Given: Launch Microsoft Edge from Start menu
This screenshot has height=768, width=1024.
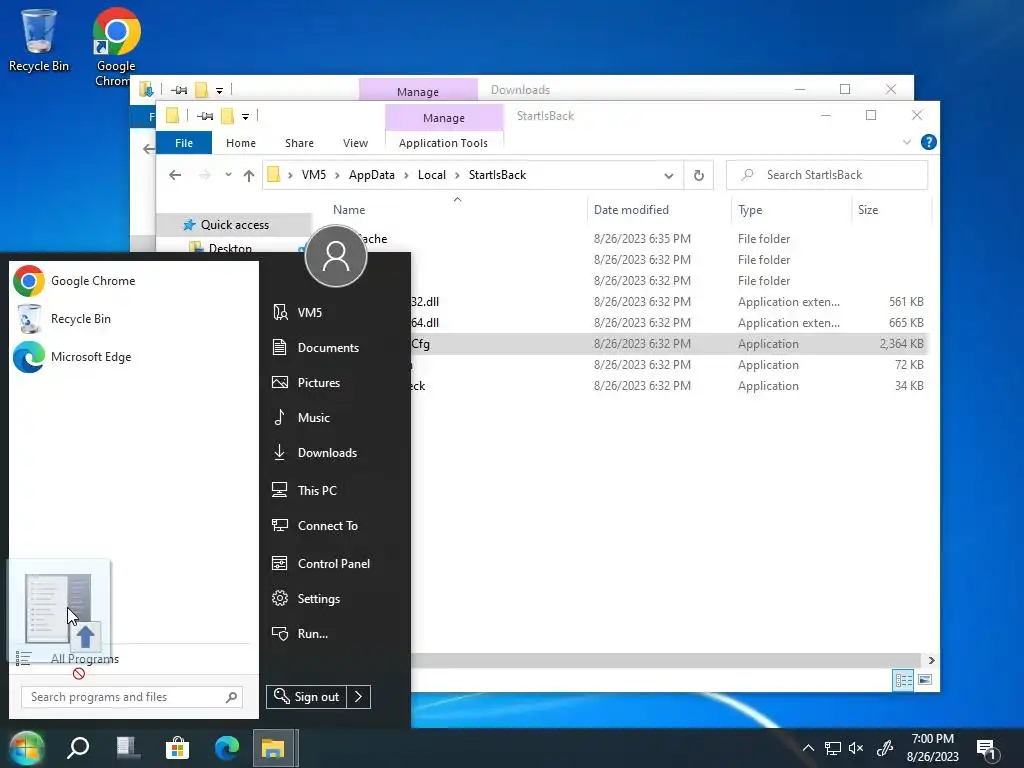Looking at the screenshot, I should click(72, 357).
